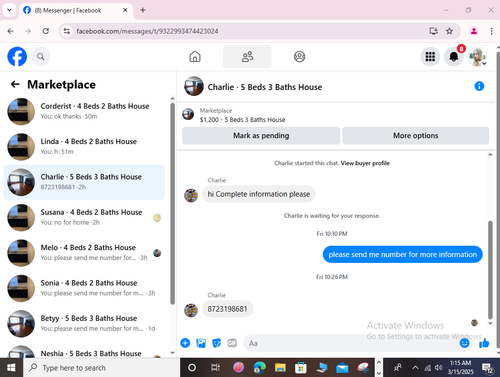Image resolution: width=500 pixels, height=377 pixels.
Task: Click the blue please send me number message
Action: [402, 254]
